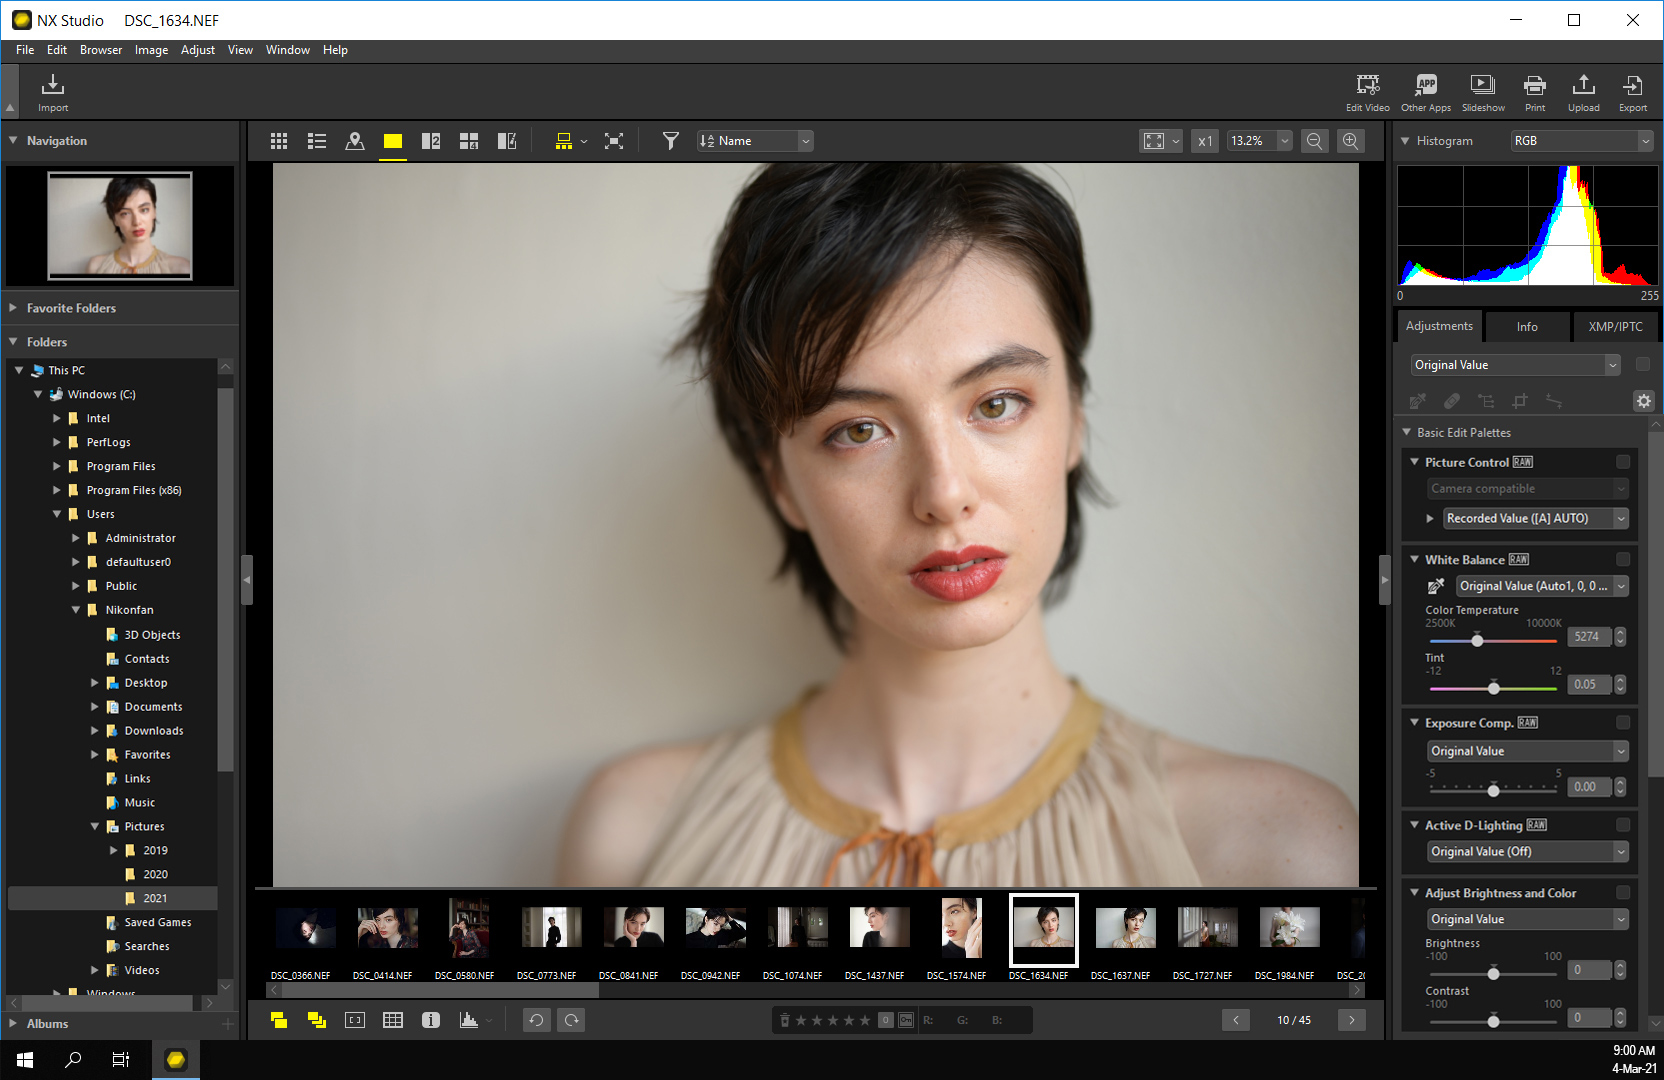This screenshot has height=1080, width=1664.
Task: Toggle compare with original view
Action: click(507, 141)
